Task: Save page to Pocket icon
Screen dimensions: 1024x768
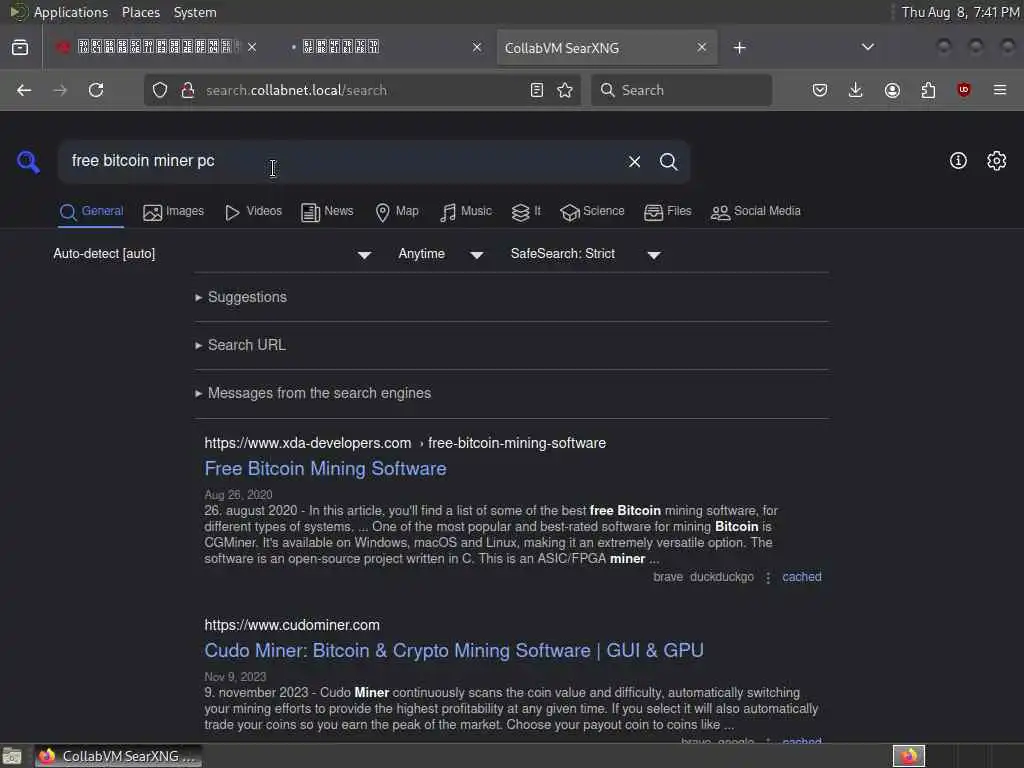Action: [x=820, y=90]
